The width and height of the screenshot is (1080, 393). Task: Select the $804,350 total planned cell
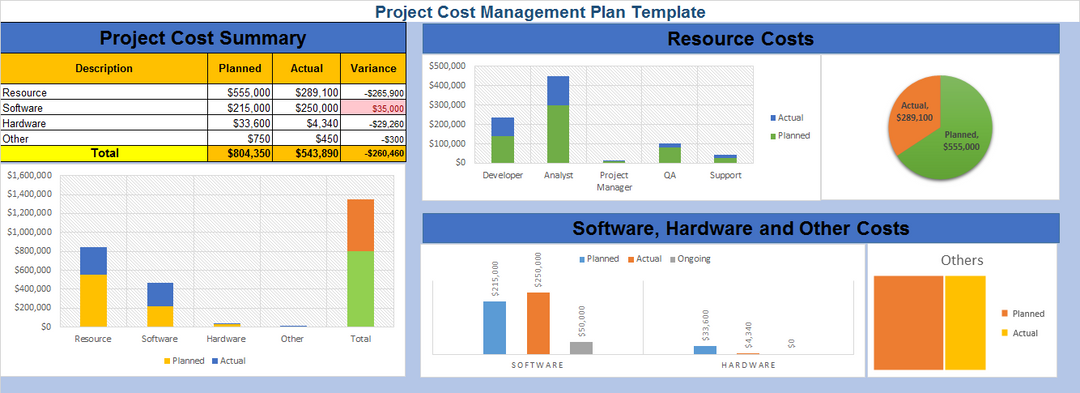(240, 153)
